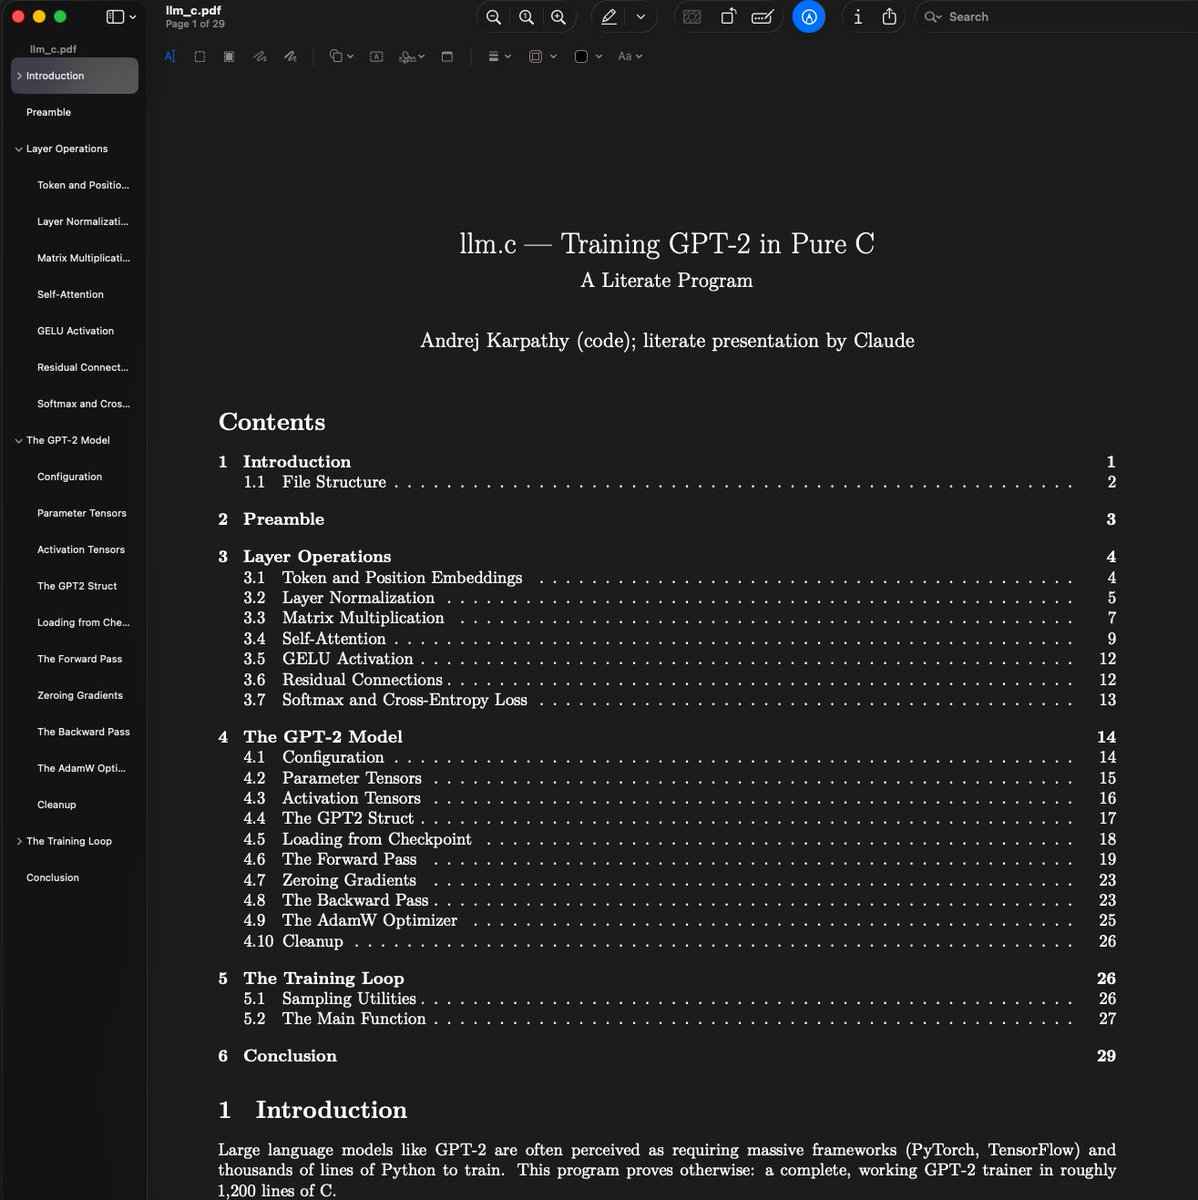Open the Aa Text Style menu
1198x1200 pixels.
pos(630,57)
